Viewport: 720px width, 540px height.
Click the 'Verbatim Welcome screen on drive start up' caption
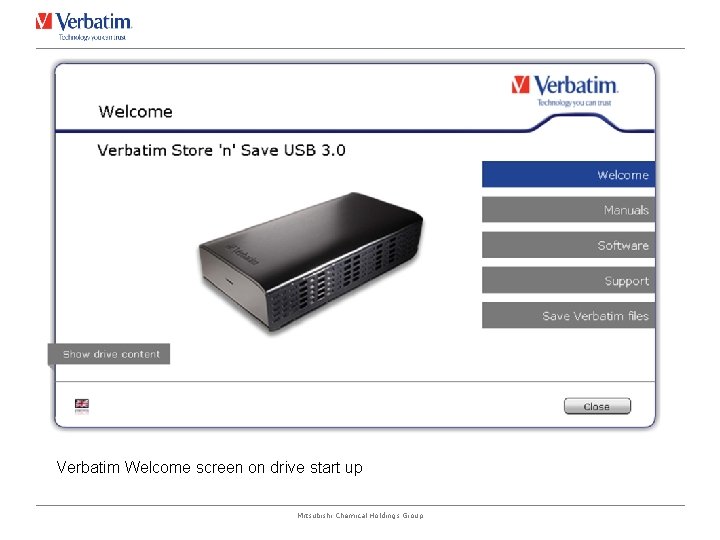coord(209,467)
